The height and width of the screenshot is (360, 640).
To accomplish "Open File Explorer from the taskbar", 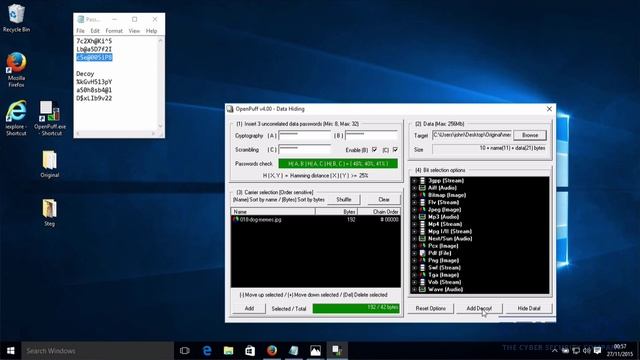I will click(229, 351).
